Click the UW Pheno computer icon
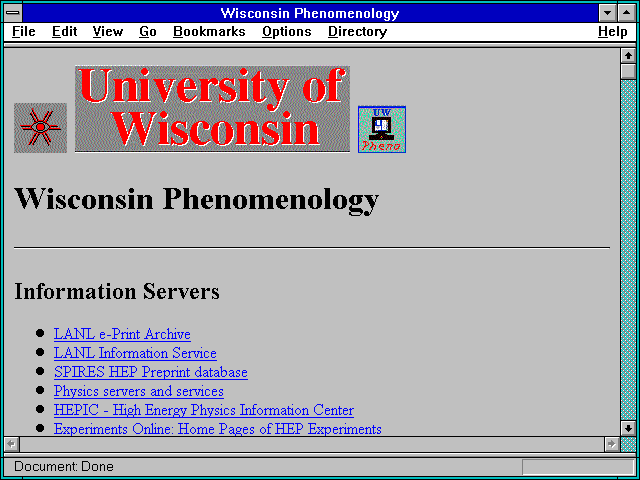640x480 pixels. click(x=382, y=129)
